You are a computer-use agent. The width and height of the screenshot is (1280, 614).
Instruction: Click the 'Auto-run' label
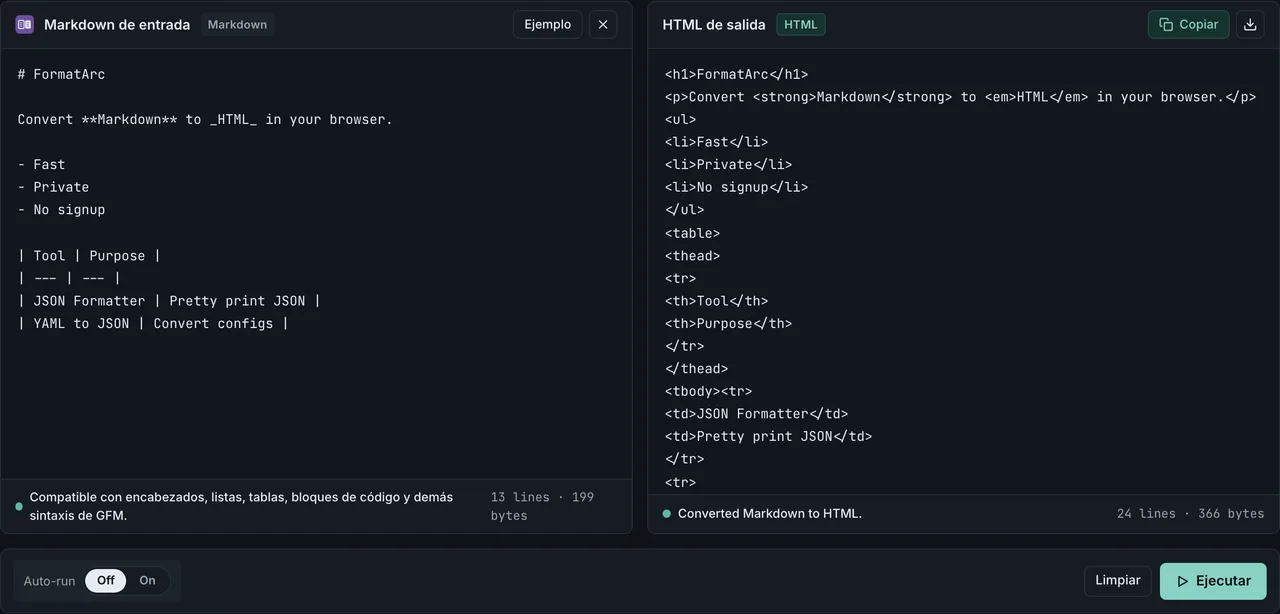[49, 581]
